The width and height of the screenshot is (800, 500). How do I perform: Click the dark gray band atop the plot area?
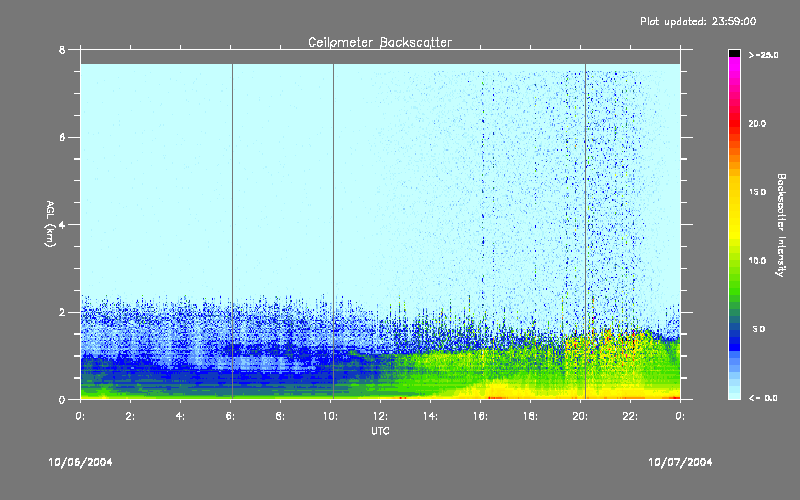click(x=380, y=57)
